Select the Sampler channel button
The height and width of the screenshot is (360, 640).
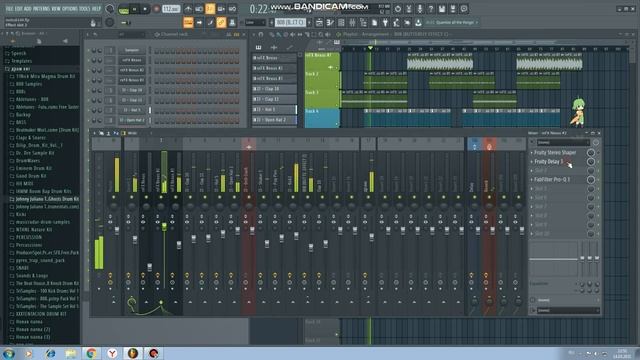132,50
